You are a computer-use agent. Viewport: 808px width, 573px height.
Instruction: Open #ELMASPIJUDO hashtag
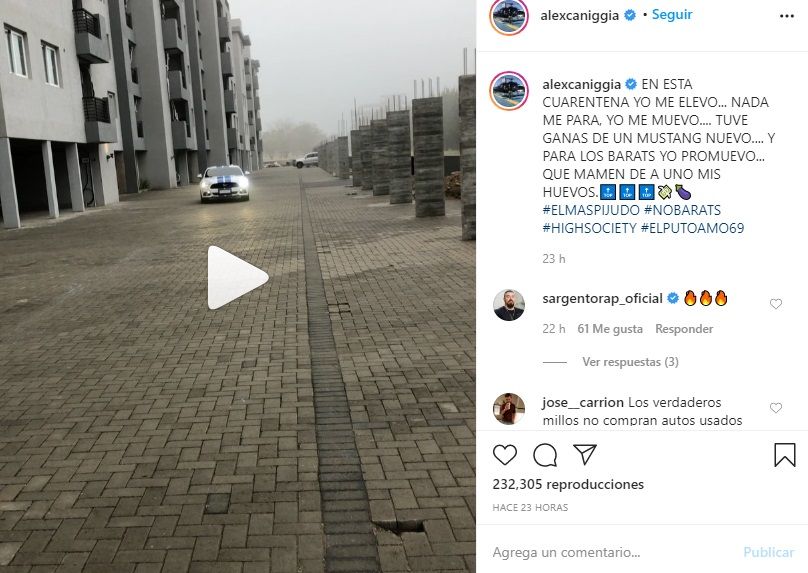point(590,210)
